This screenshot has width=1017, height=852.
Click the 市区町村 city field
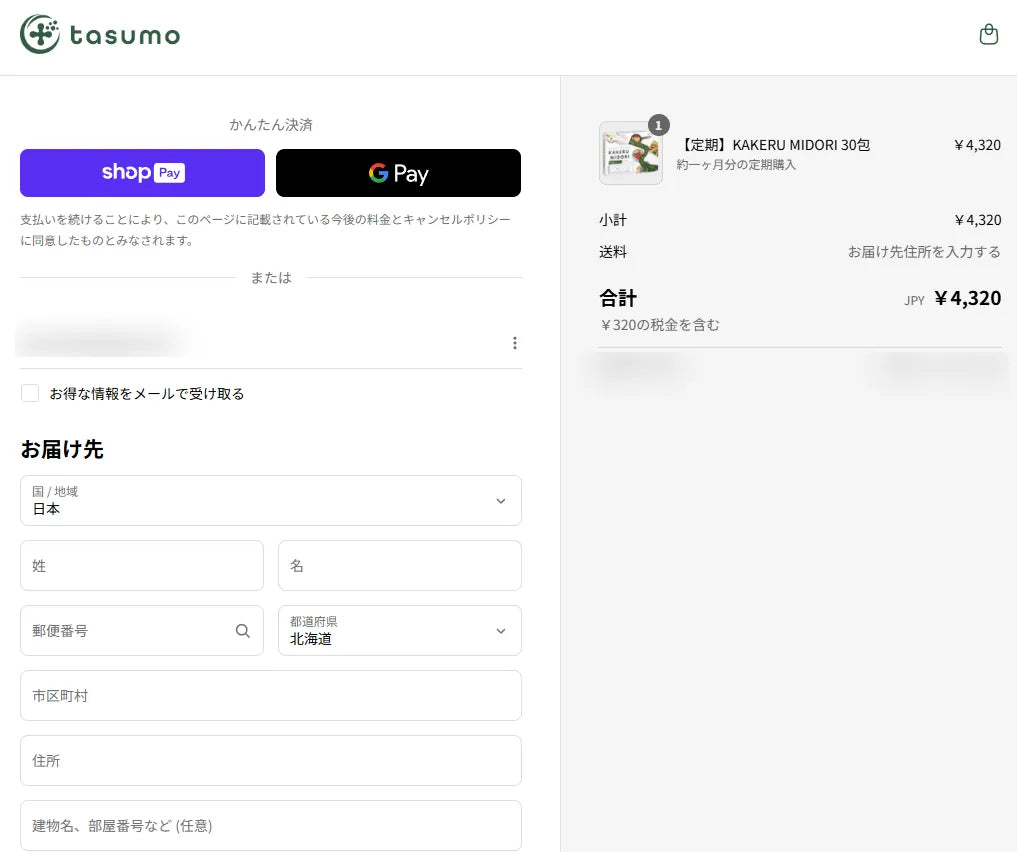coord(271,696)
